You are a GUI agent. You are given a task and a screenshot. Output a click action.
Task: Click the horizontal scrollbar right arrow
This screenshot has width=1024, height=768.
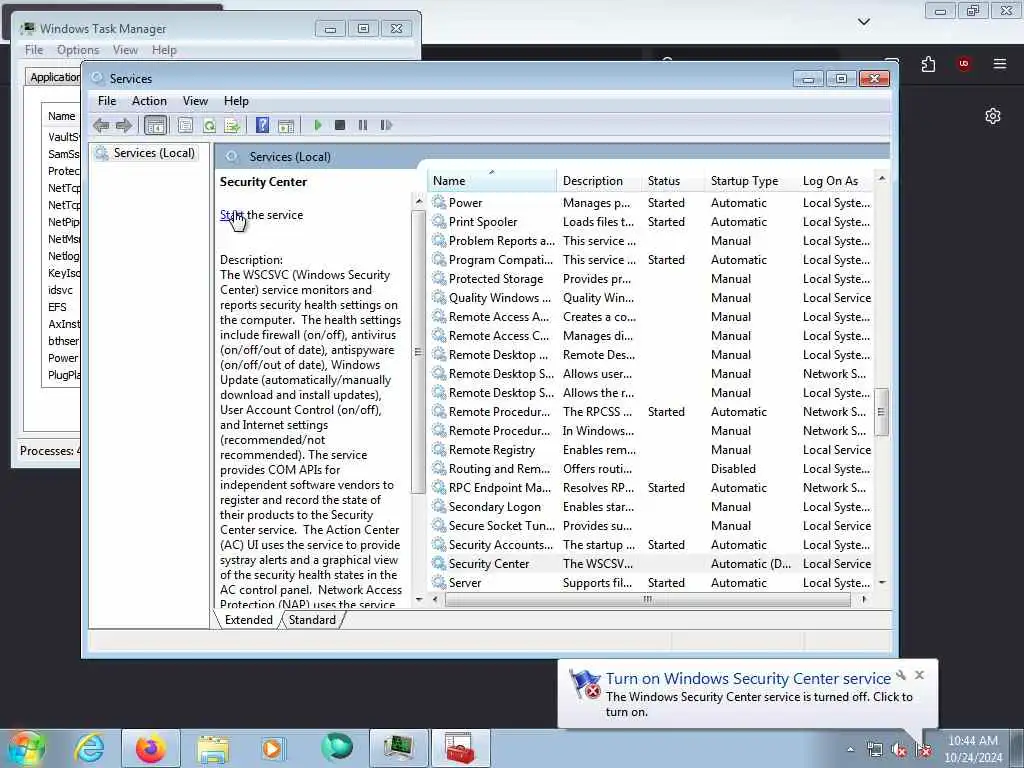click(x=864, y=599)
